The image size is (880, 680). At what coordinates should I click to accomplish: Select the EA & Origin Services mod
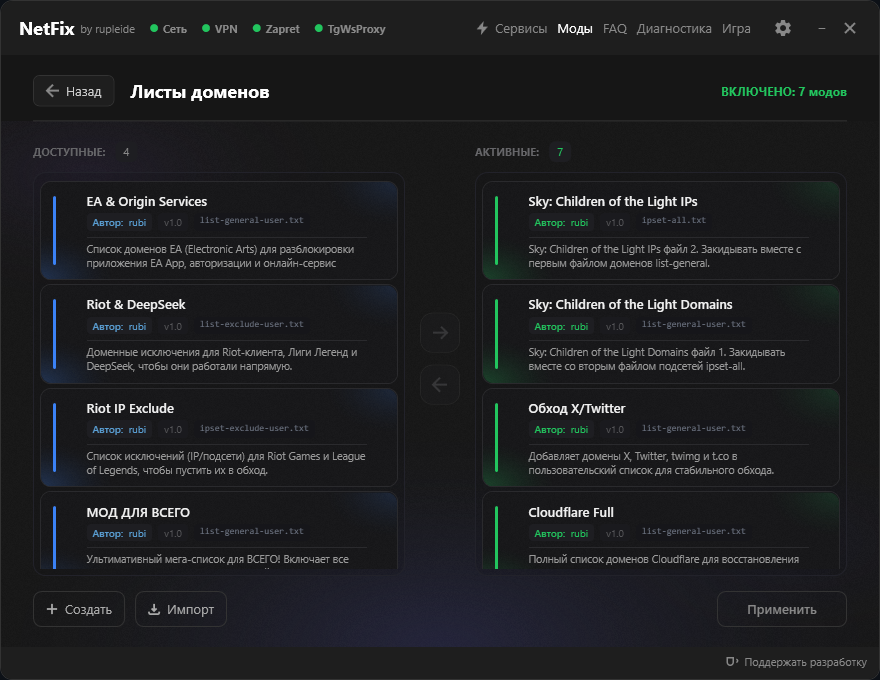219,230
